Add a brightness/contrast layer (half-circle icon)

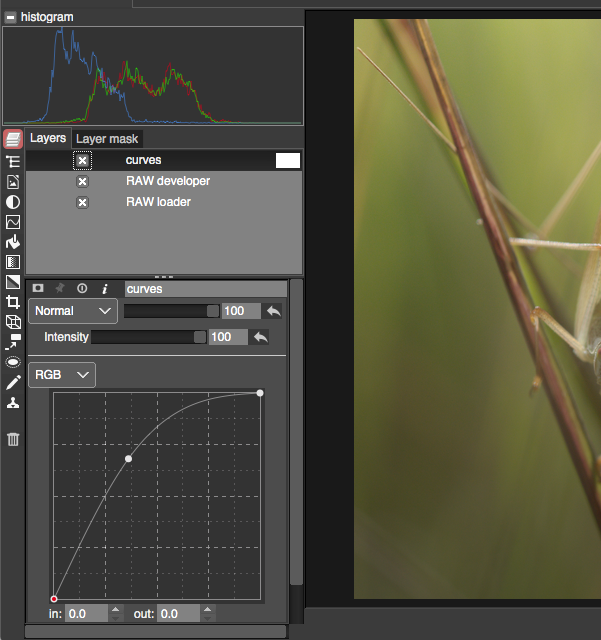(x=13, y=202)
